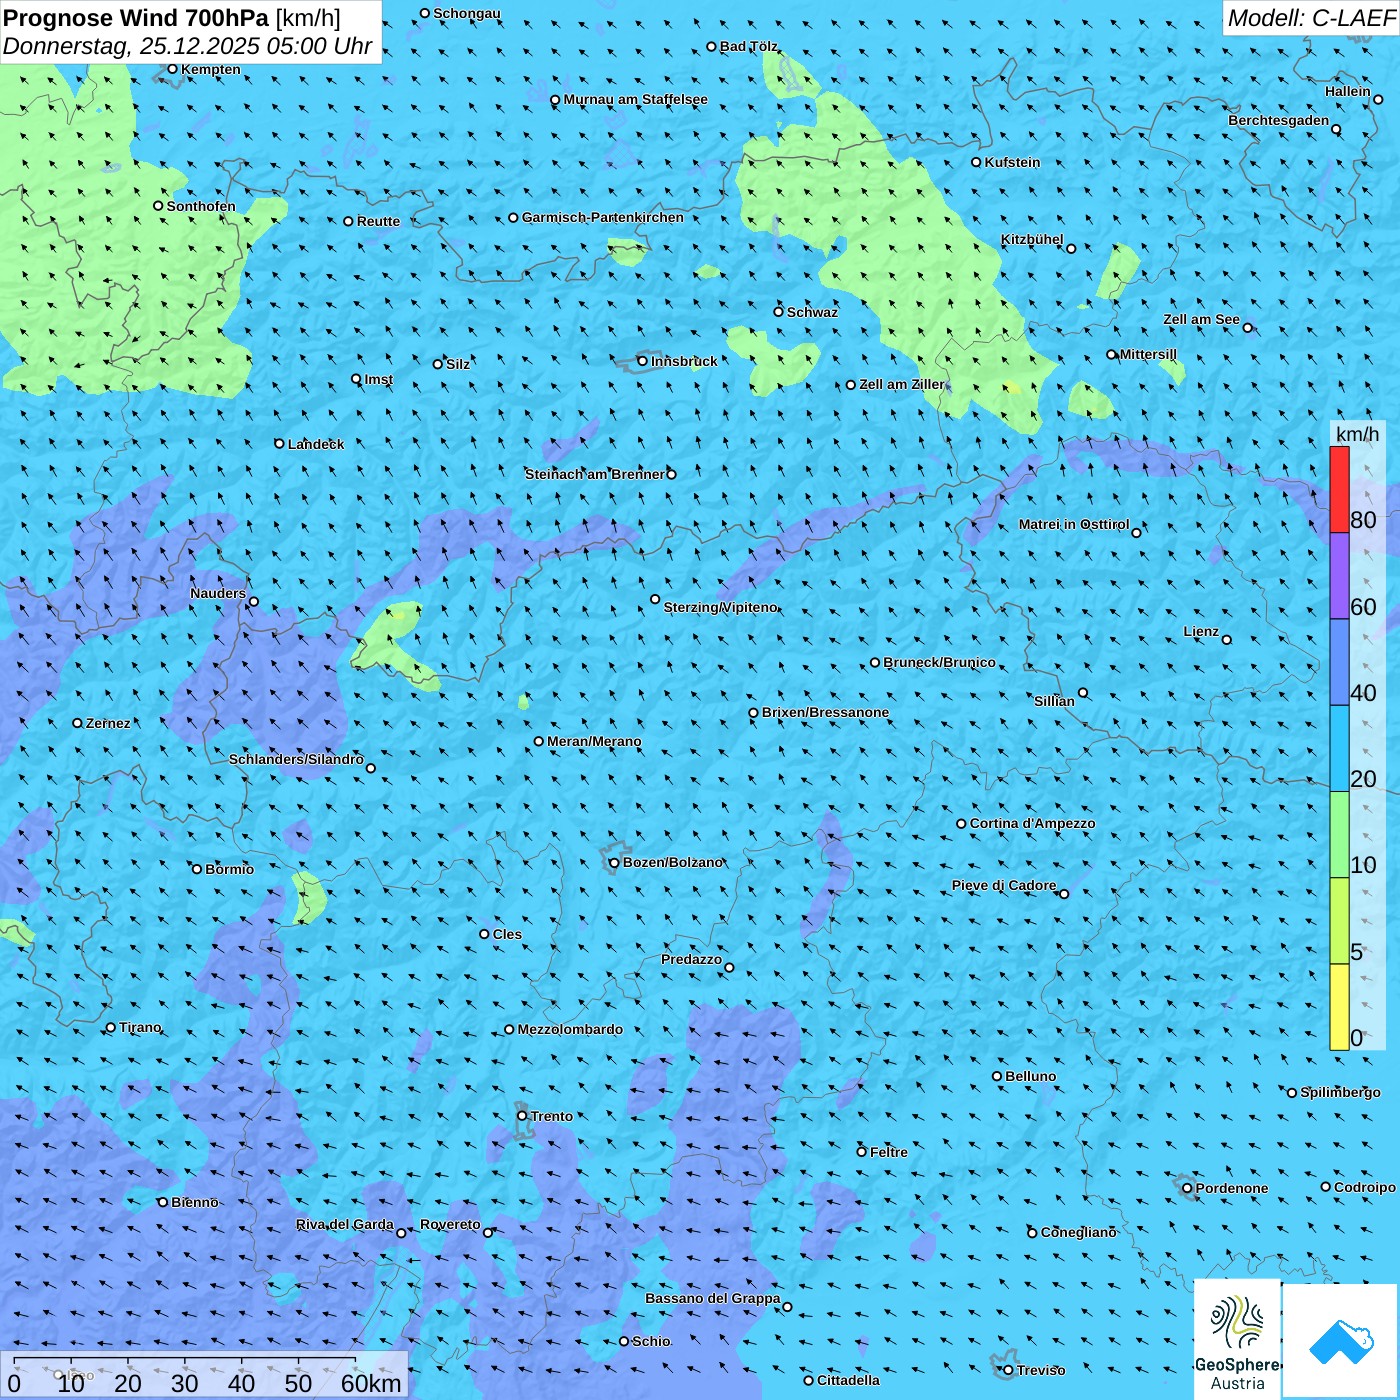Click the 'Imst' label
This screenshot has width=1400, height=1400.
[379, 379]
